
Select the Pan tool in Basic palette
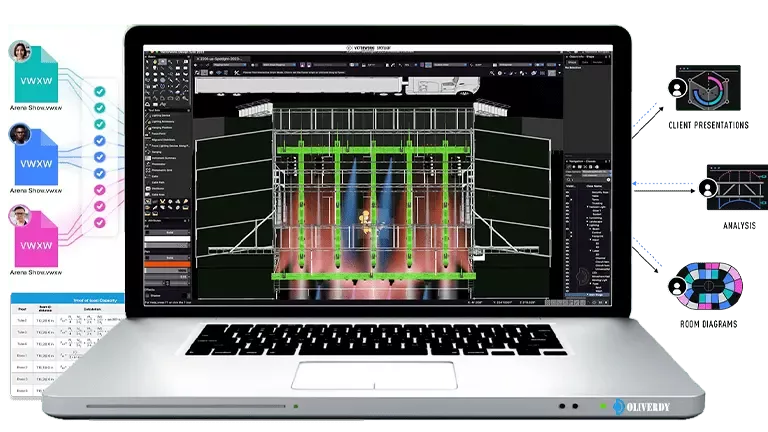click(155, 62)
